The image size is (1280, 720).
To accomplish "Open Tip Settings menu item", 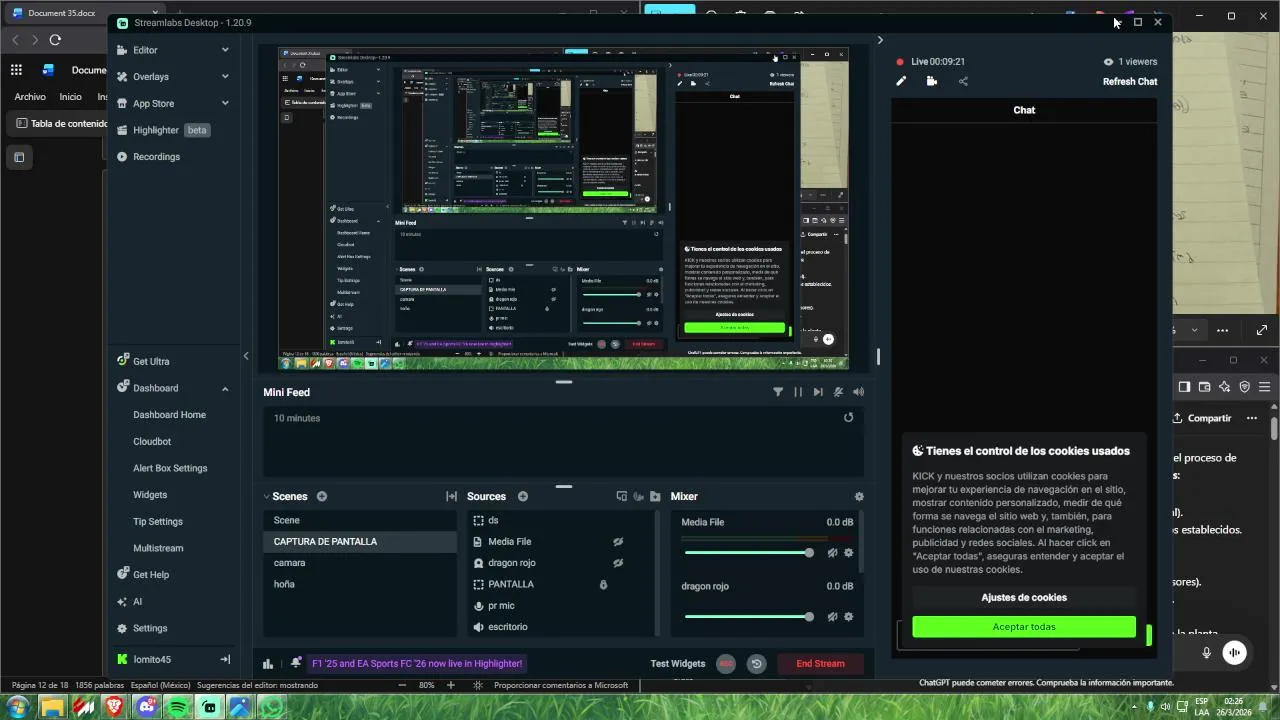I will tap(158, 521).
